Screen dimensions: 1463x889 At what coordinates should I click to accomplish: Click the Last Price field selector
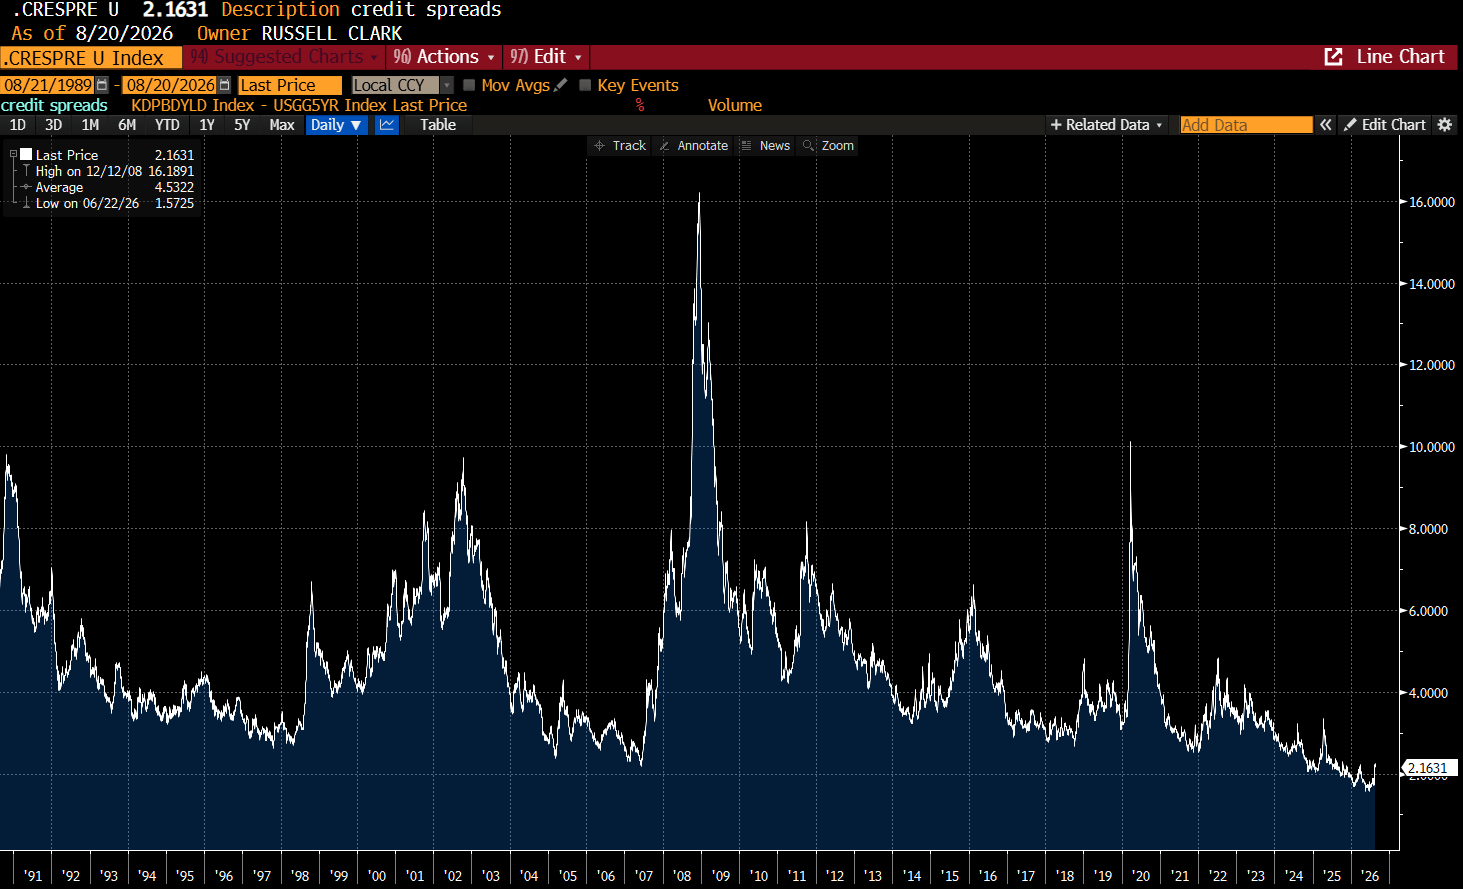[290, 85]
